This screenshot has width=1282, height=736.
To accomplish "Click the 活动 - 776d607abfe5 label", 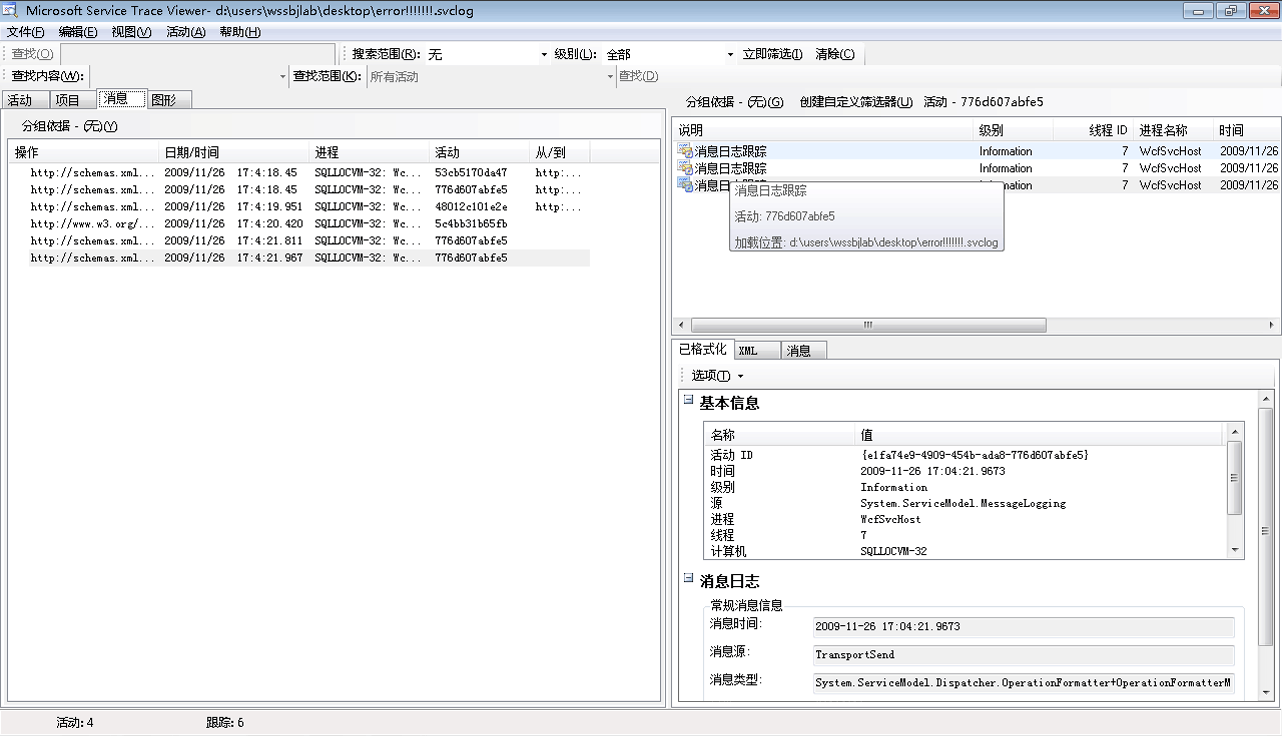I will 983,102.
